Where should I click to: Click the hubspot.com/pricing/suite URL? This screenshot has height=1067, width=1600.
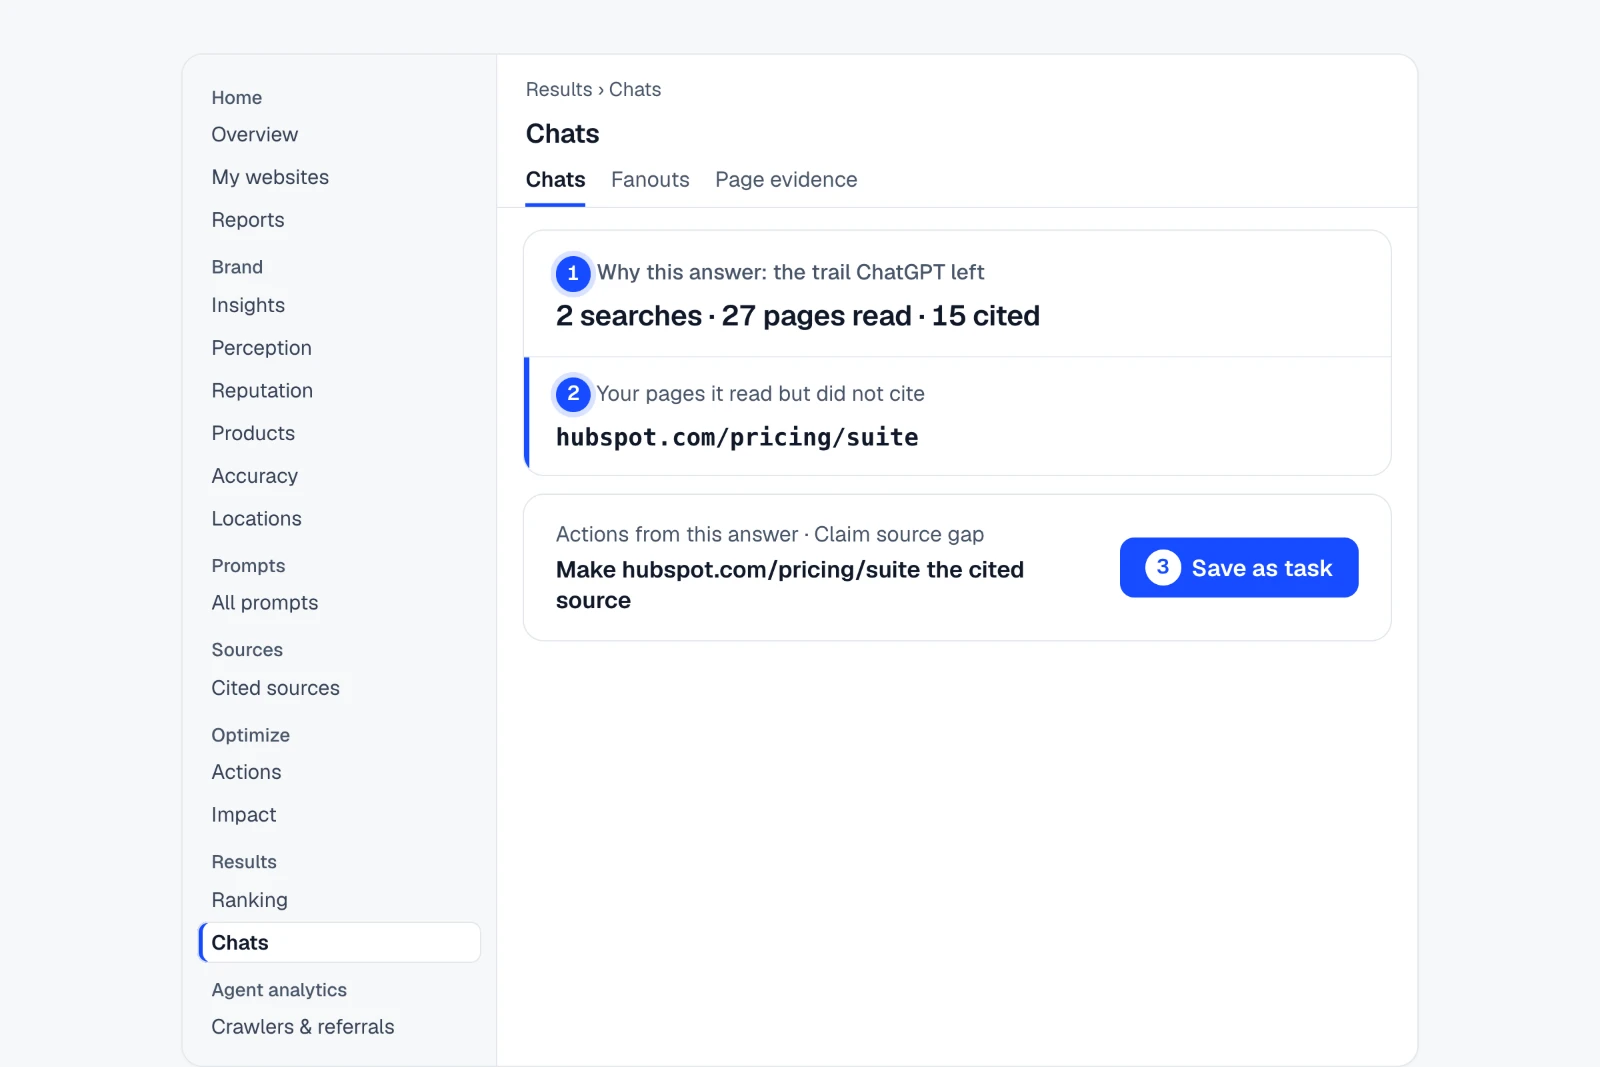click(737, 438)
